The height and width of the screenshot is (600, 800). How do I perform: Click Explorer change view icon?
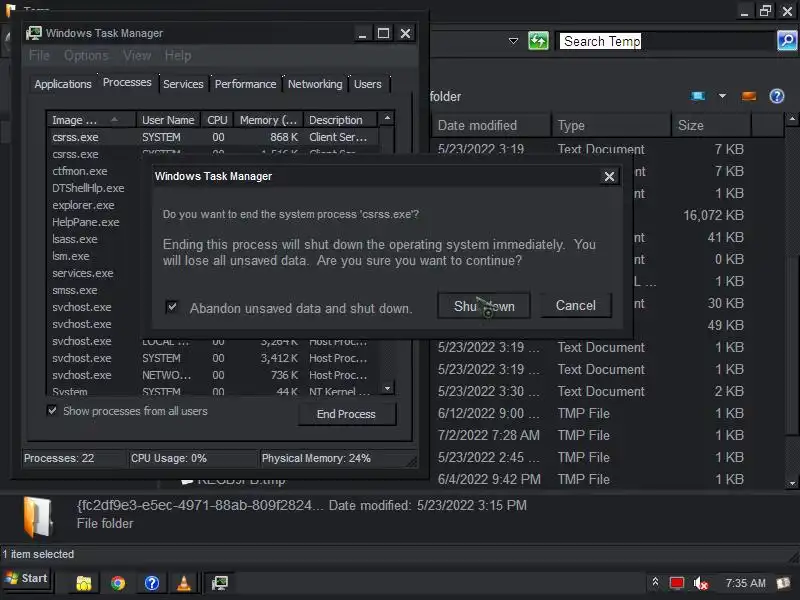697,96
